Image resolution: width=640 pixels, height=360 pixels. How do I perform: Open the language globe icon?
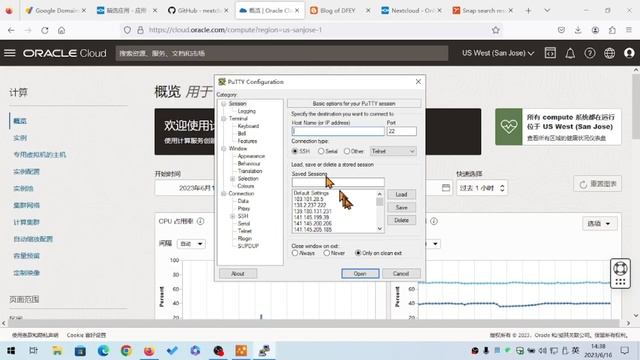point(609,53)
